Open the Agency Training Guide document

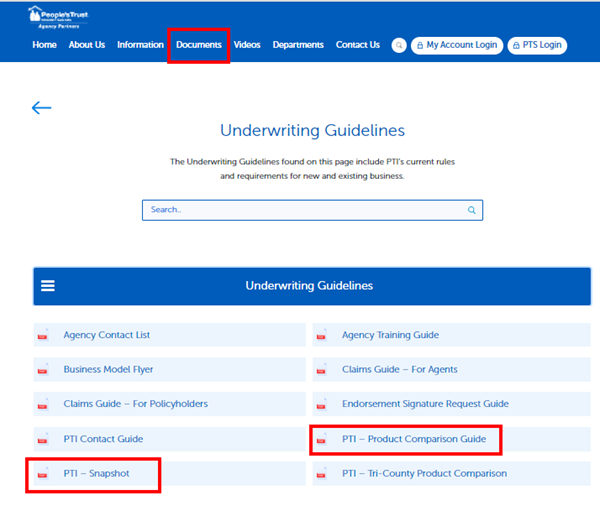pyautogui.click(x=452, y=335)
